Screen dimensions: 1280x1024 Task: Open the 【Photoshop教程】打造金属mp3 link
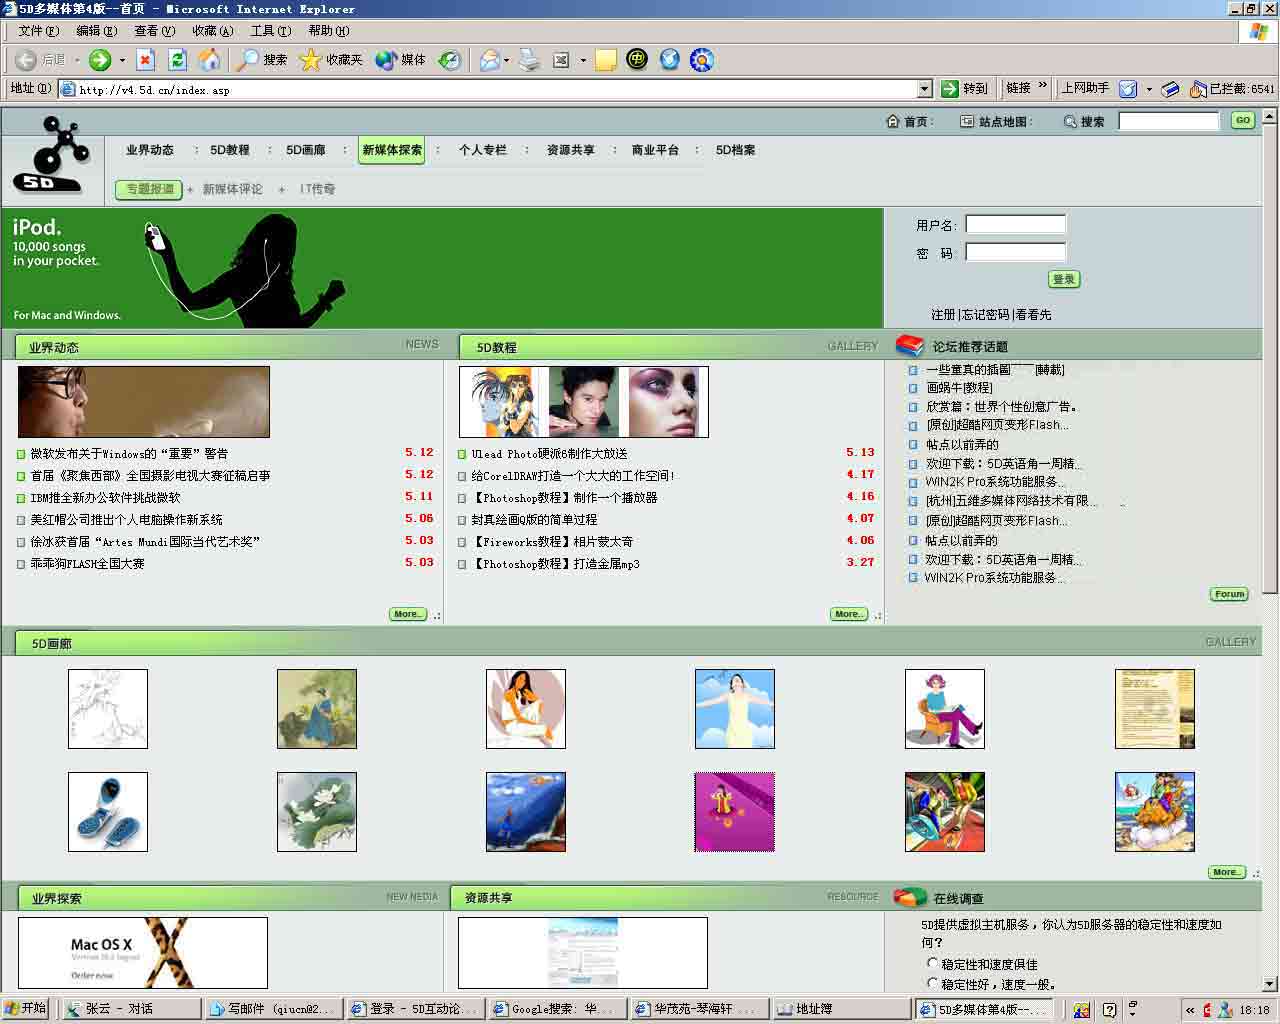555,564
